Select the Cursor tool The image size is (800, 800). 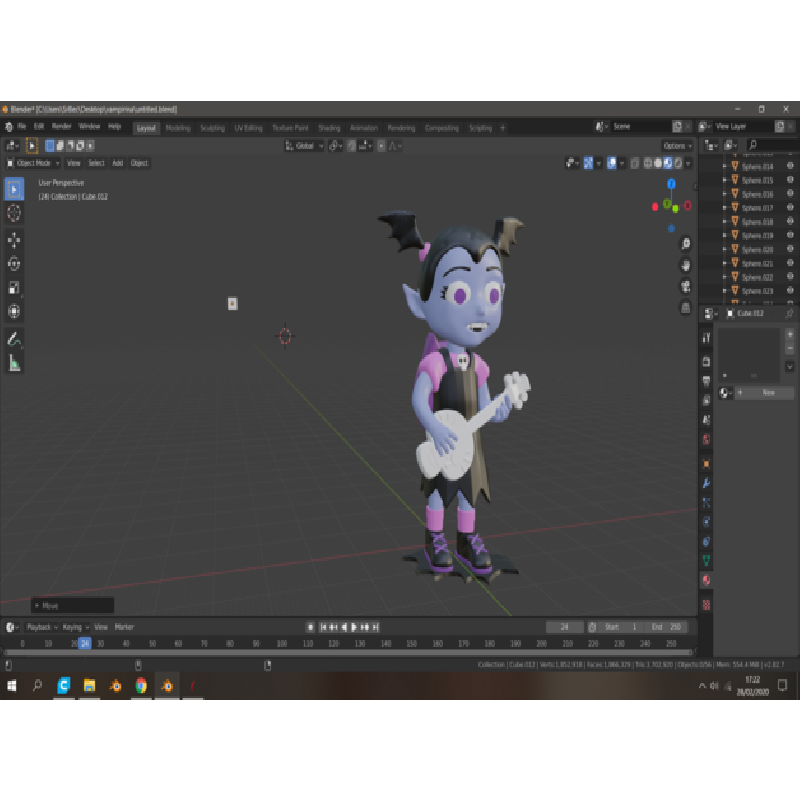(14, 213)
